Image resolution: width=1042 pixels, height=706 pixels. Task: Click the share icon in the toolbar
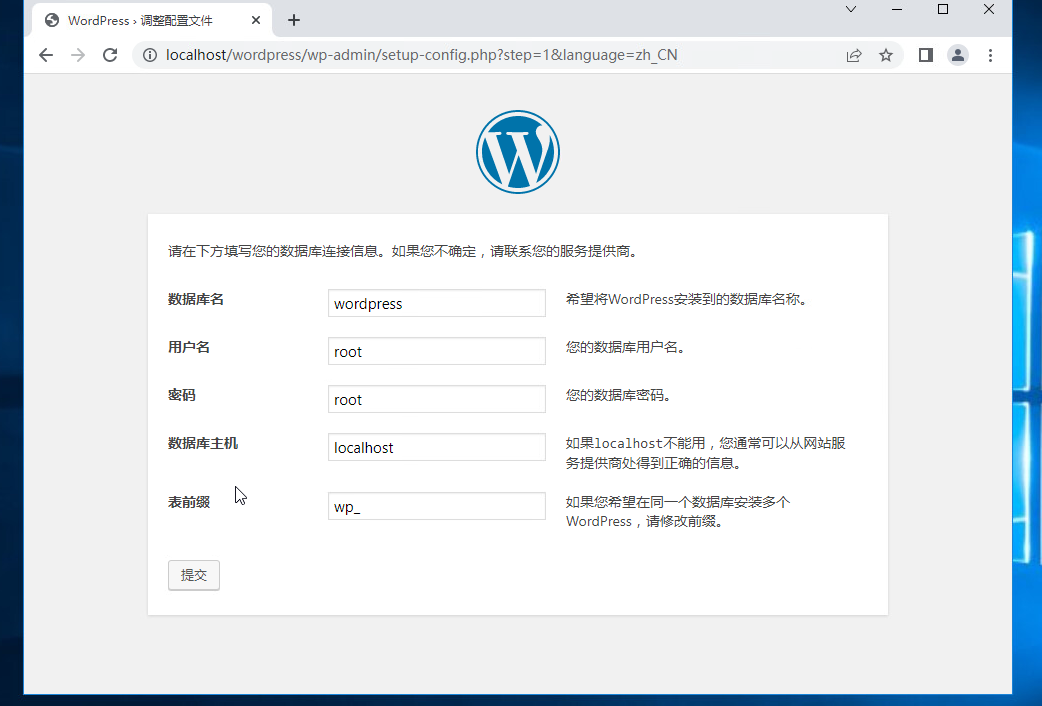[854, 55]
